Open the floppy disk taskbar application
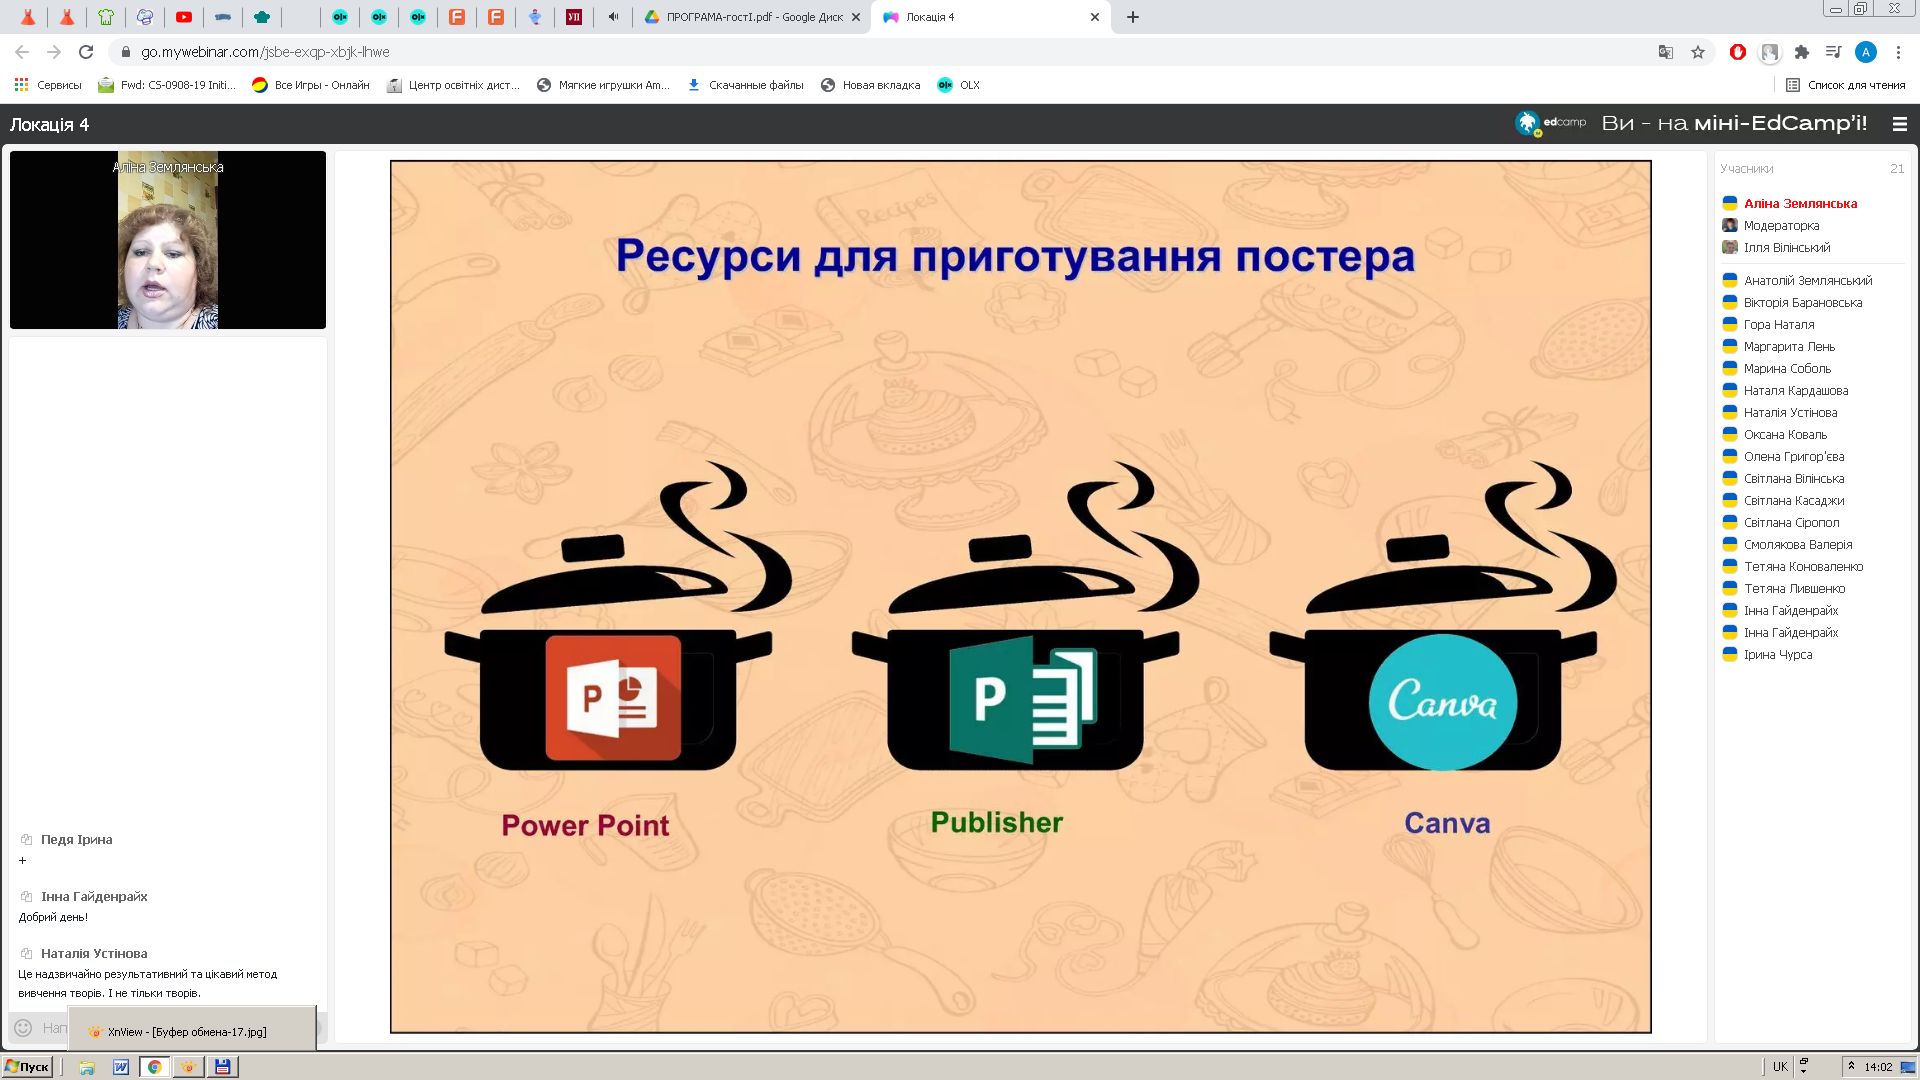1920x1080 pixels. (222, 1067)
